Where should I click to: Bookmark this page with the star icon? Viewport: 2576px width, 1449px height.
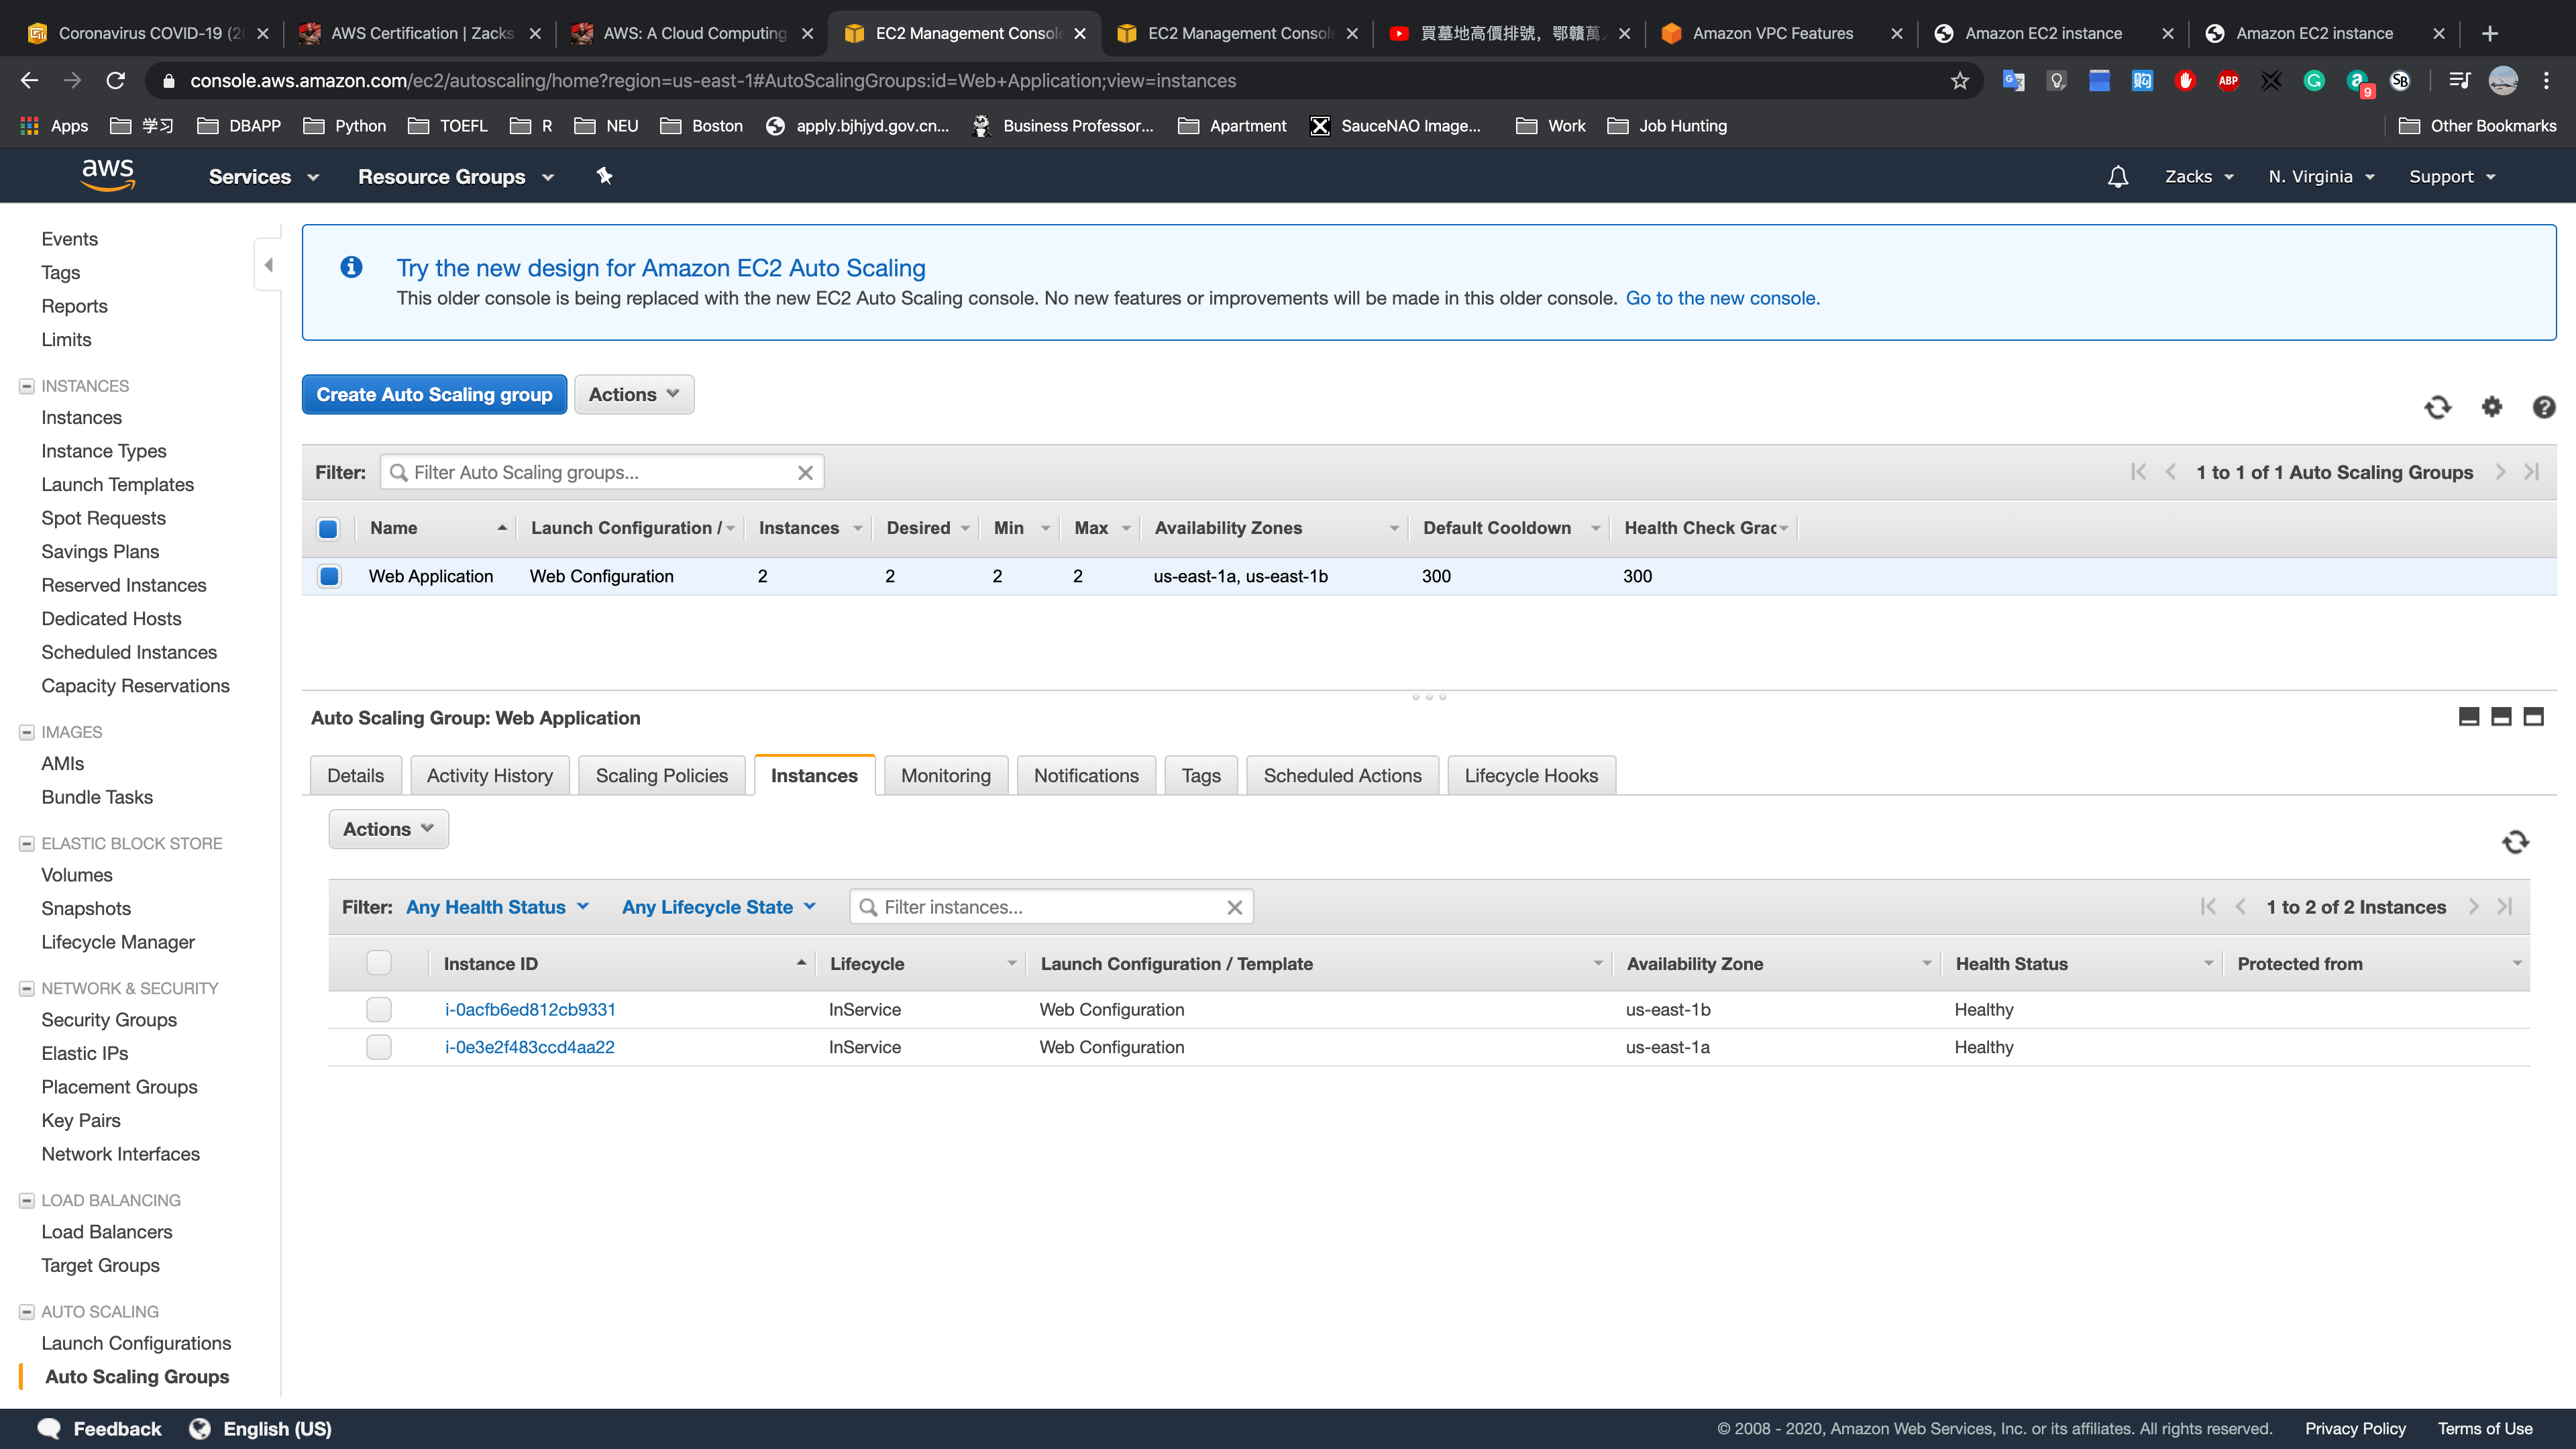pyautogui.click(x=1959, y=81)
